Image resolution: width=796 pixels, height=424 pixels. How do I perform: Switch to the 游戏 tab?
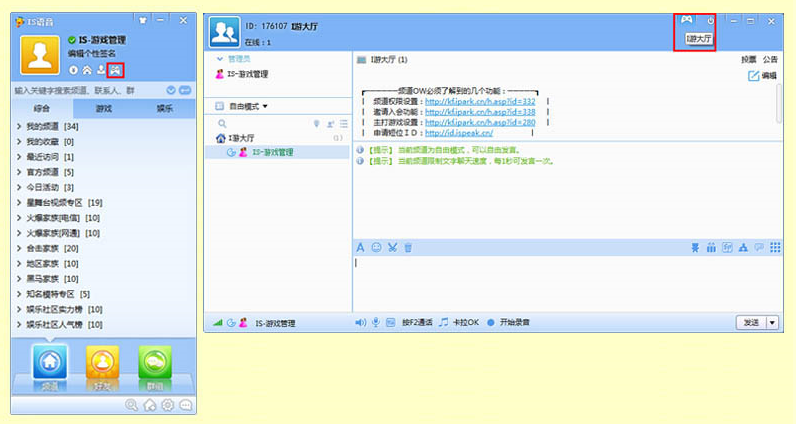click(x=103, y=109)
